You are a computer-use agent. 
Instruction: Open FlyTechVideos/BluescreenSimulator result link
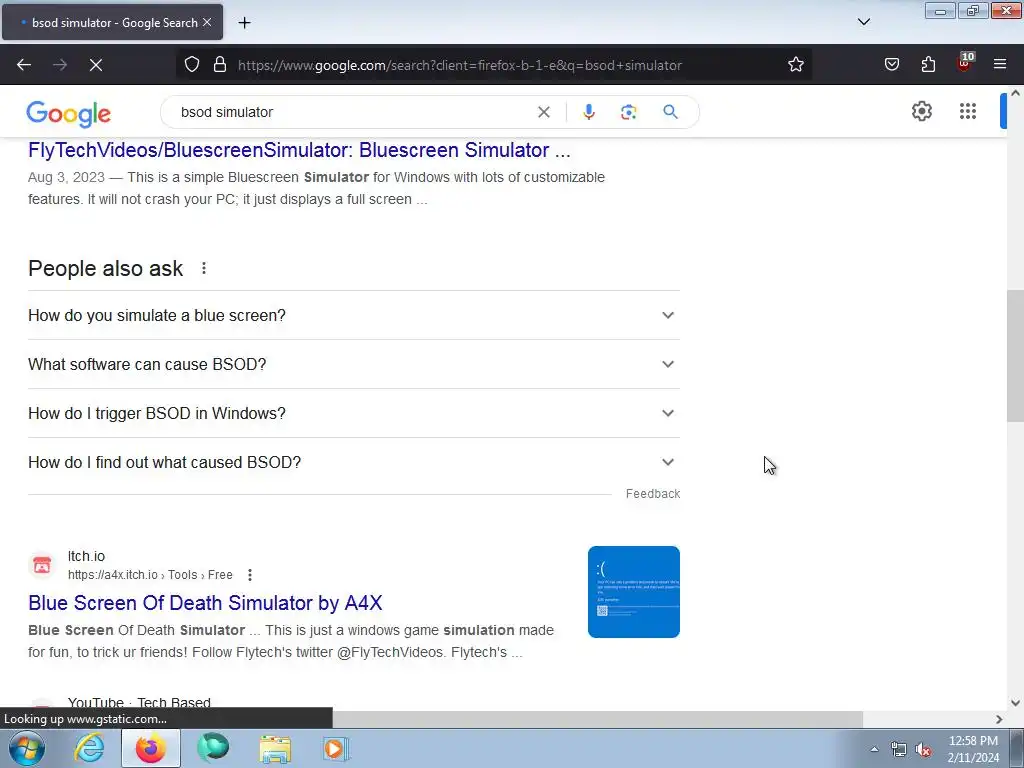pyautogui.click(x=299, y=150)
